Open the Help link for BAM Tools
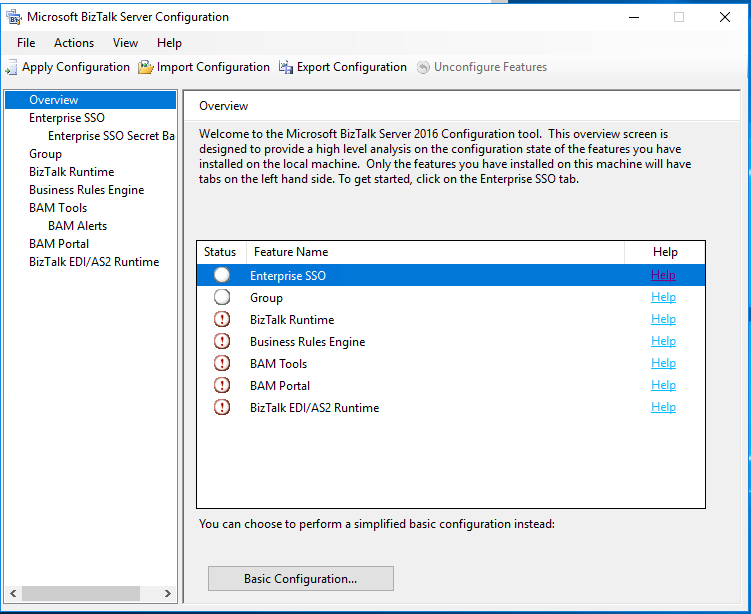751x614 pixels. [x=663, y=363]
